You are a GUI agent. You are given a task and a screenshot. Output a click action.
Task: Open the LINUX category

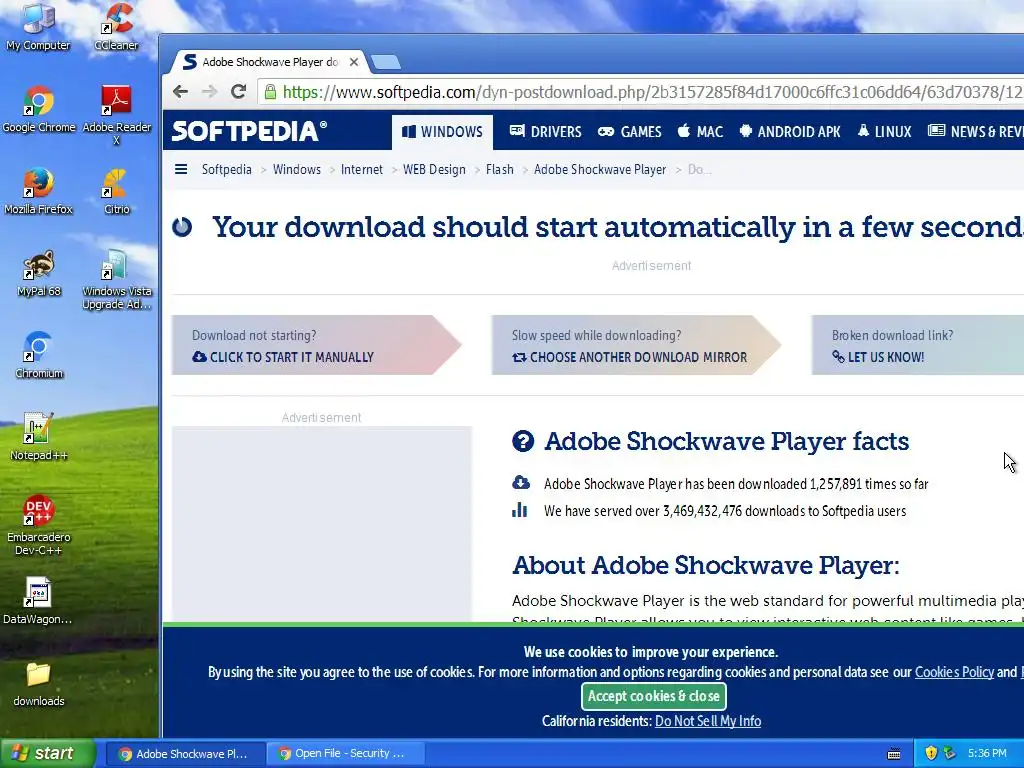pyautogui.click(x=884, y=132)
